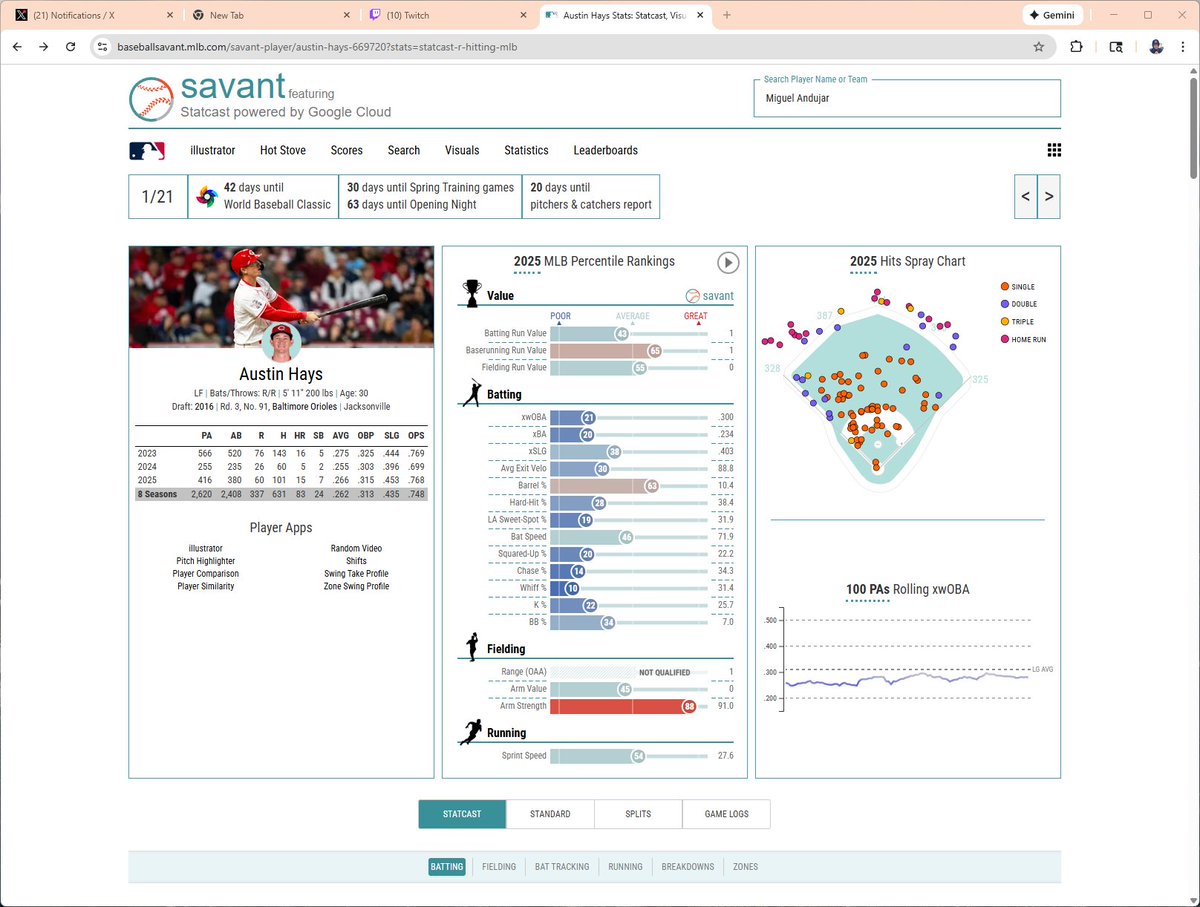The image size is (1200, 907).
Task: Play the percentile rankings animation
Action: 728,262
